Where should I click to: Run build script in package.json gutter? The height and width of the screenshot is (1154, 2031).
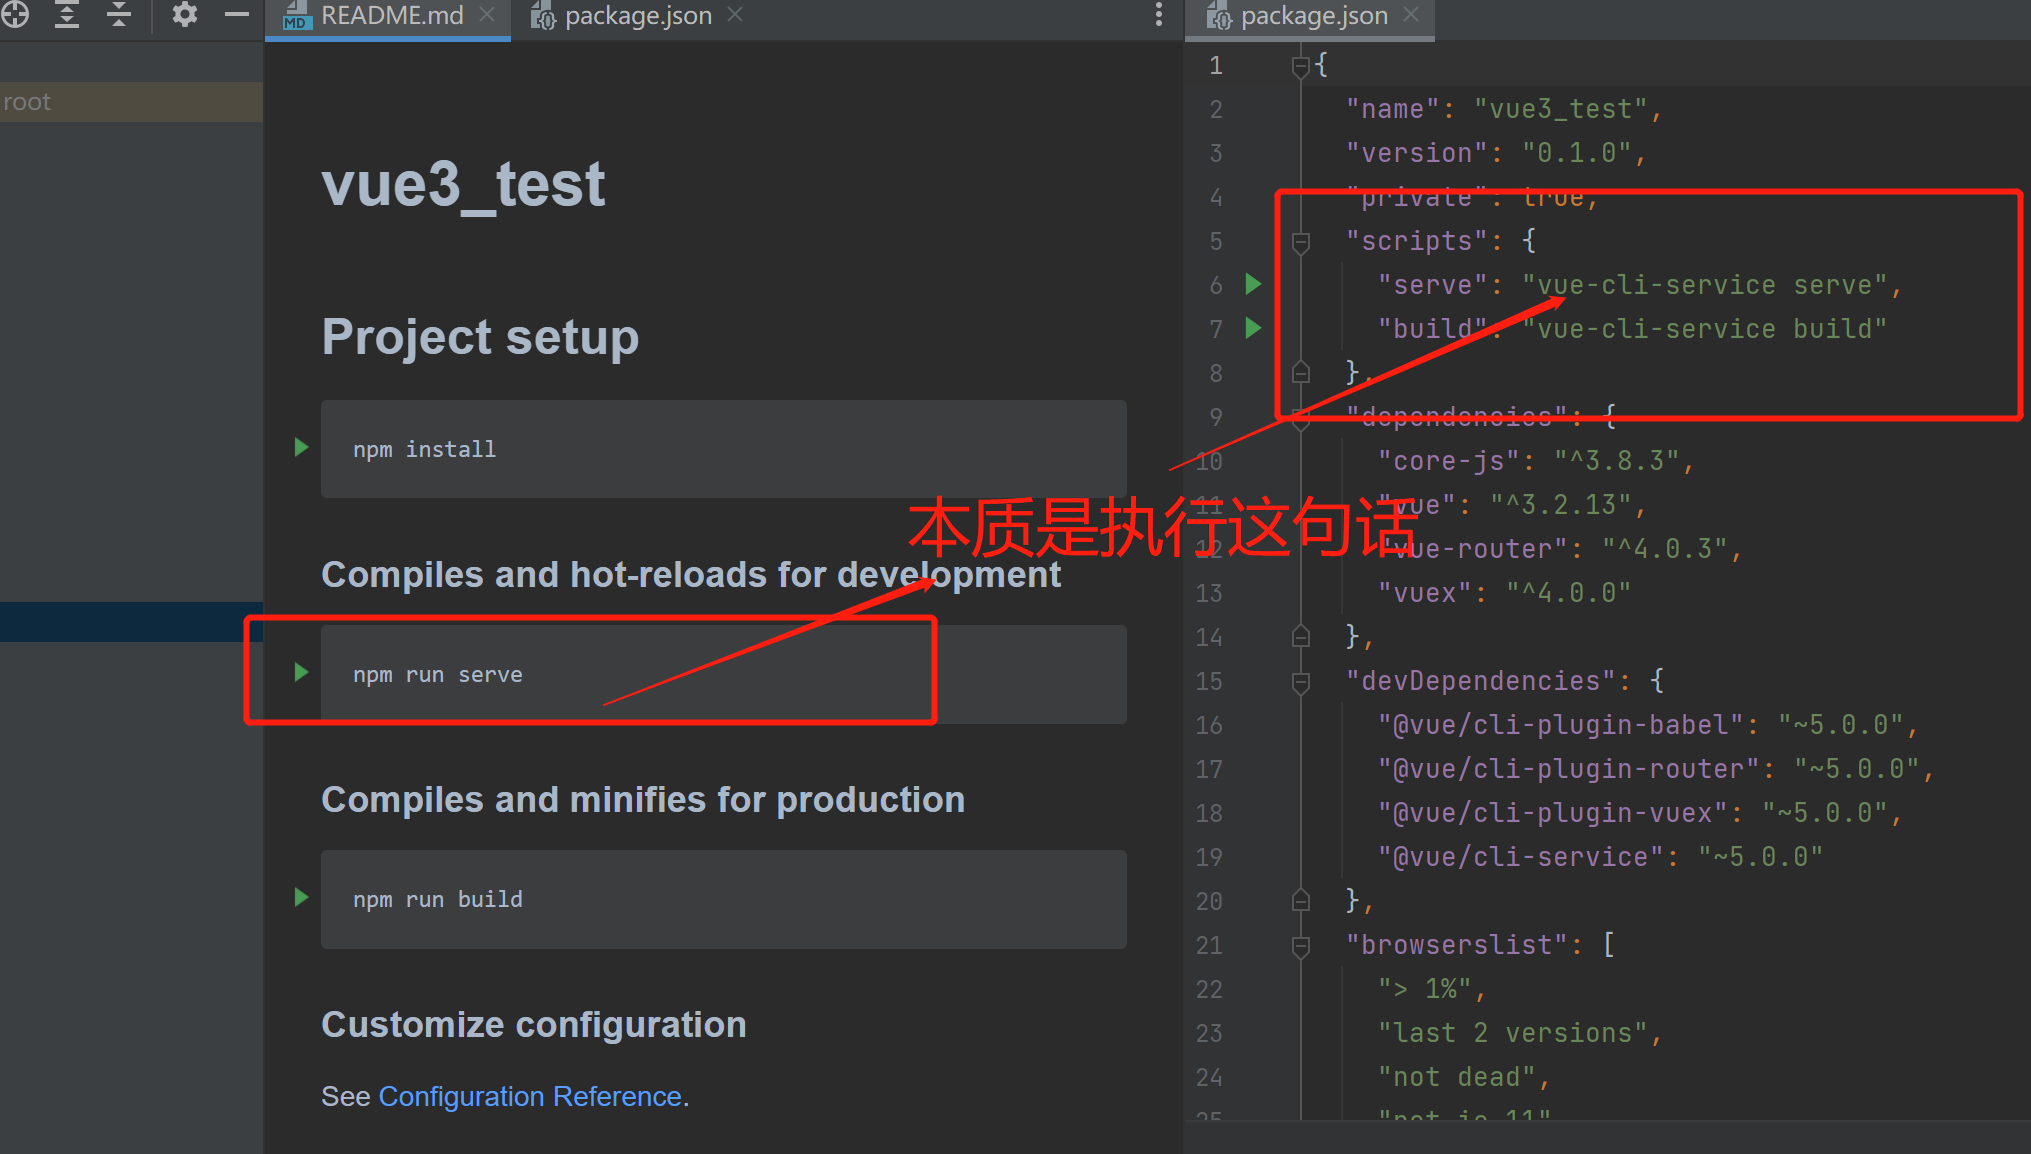(x=1253, y=328)
